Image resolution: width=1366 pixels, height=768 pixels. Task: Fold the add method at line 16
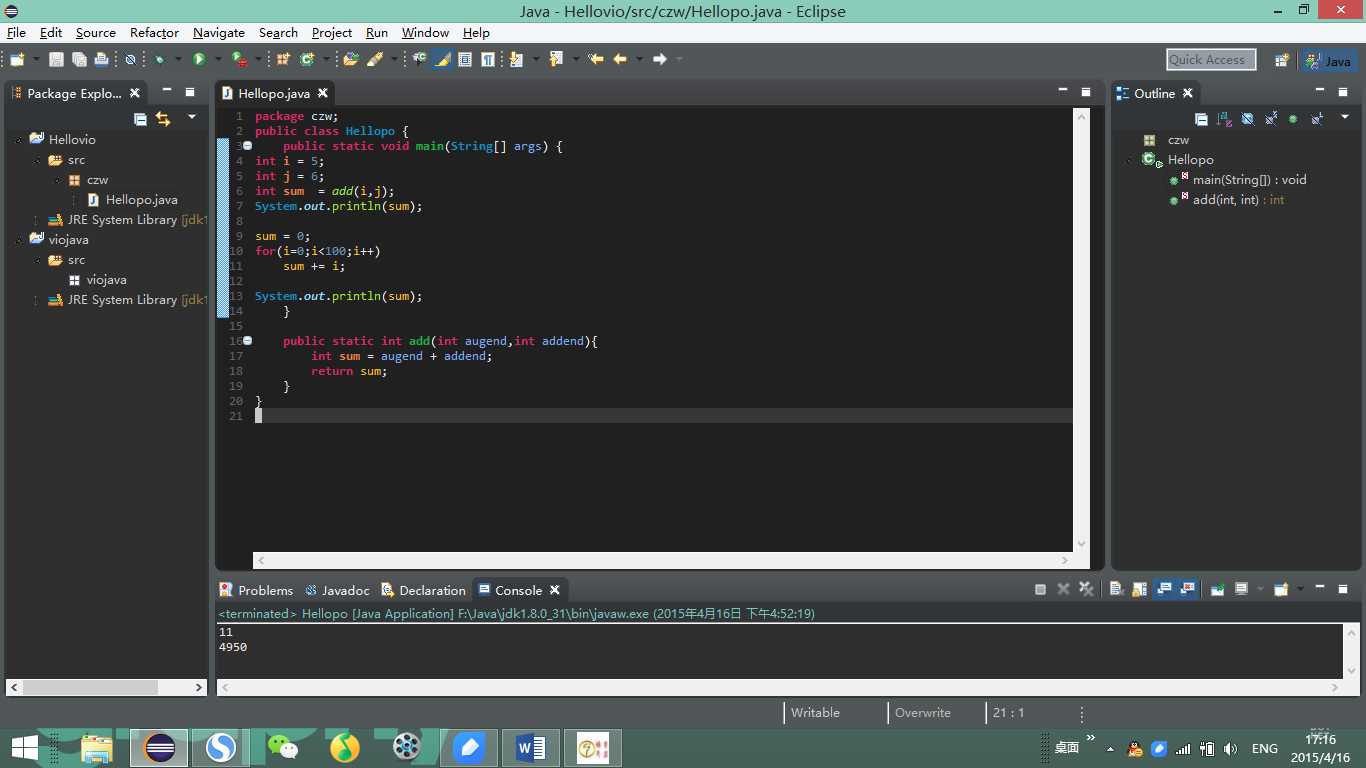coord(247,341)
